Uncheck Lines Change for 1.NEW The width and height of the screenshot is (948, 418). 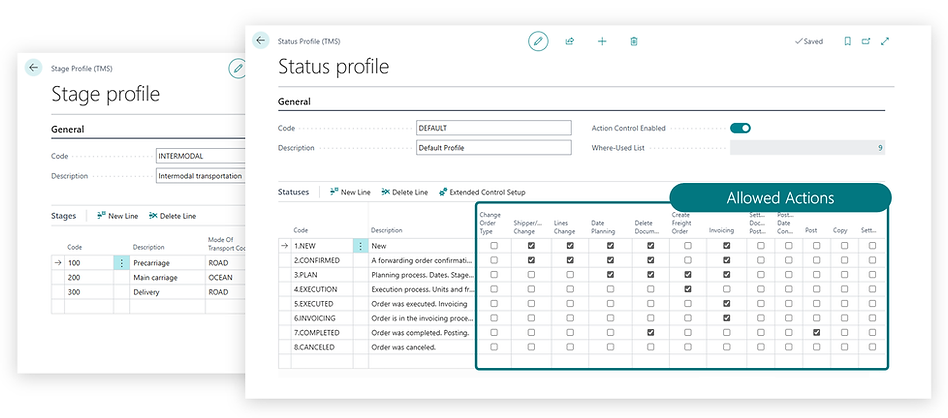[x=570, y=246]
